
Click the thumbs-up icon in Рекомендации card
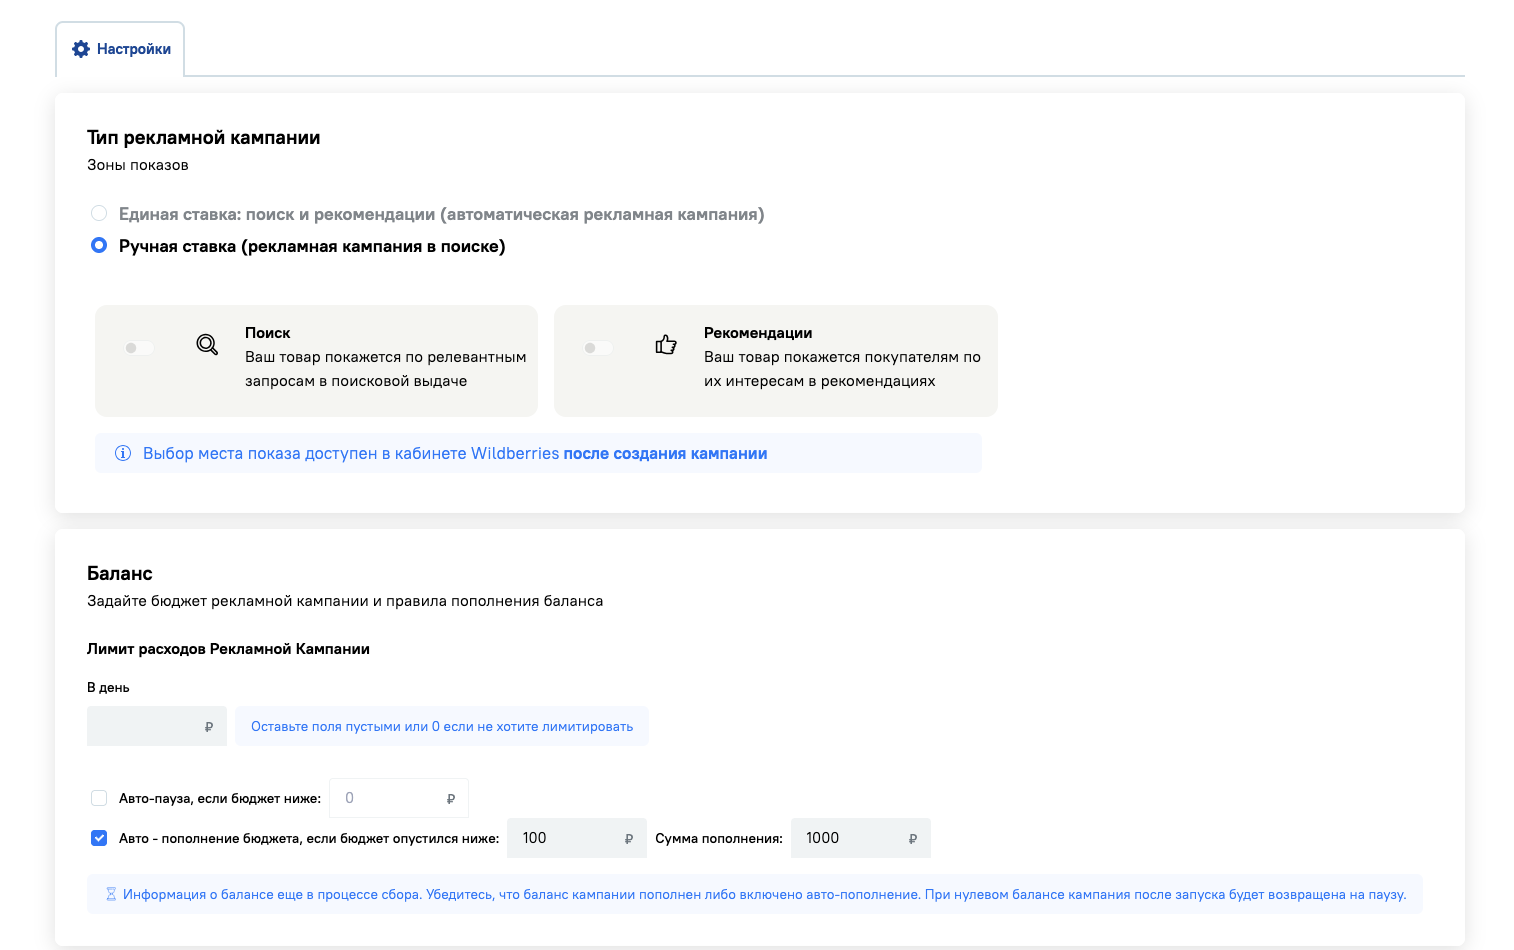click(666, 345)
